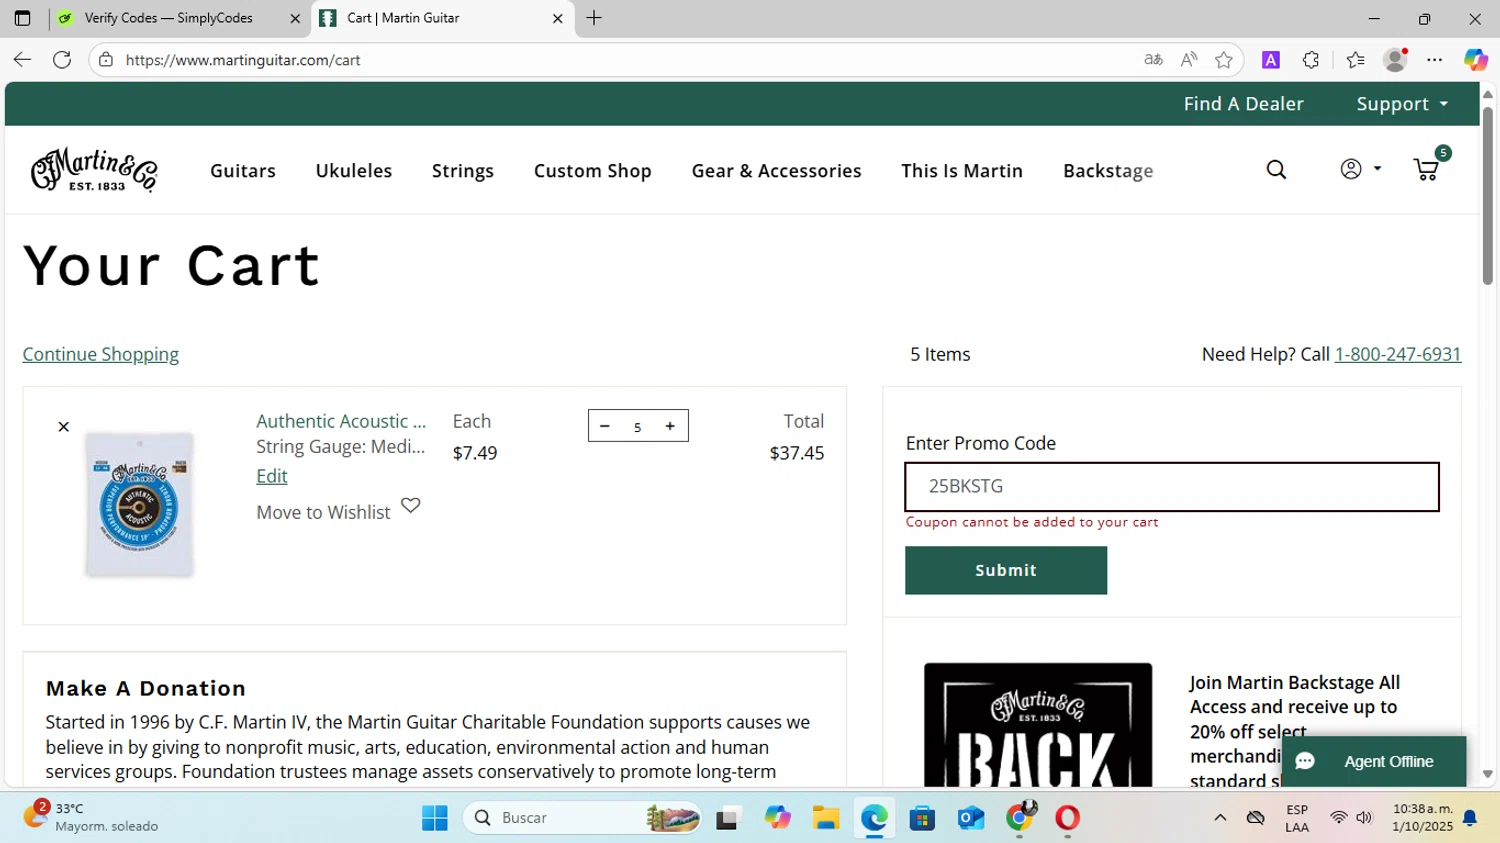Click the address bar URL
1500x843 pixels.
243,60
